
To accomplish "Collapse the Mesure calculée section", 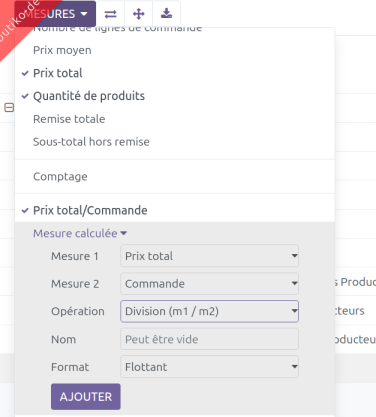I will (x=80, y=233).
